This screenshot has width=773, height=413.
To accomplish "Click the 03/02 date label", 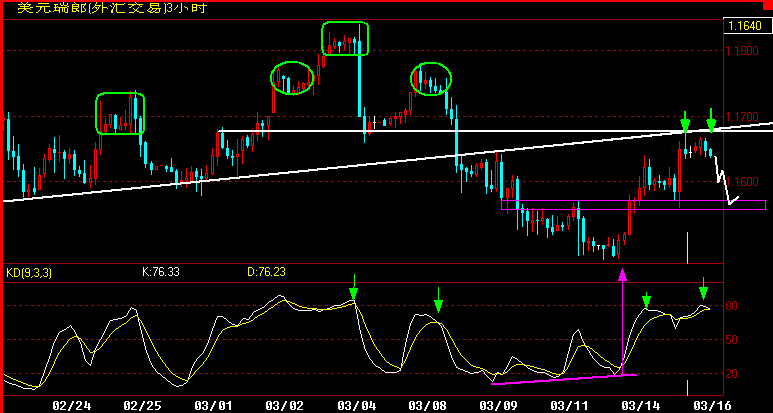I will tap(284, 405).
